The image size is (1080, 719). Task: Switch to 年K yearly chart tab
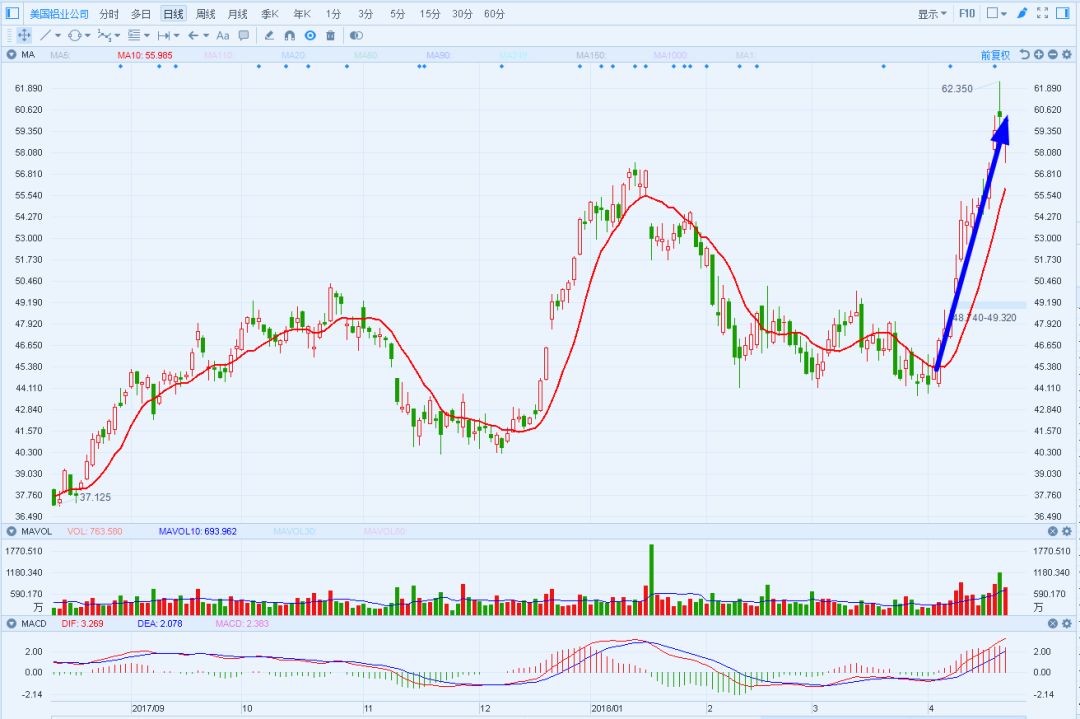click(x=302, y=14)
